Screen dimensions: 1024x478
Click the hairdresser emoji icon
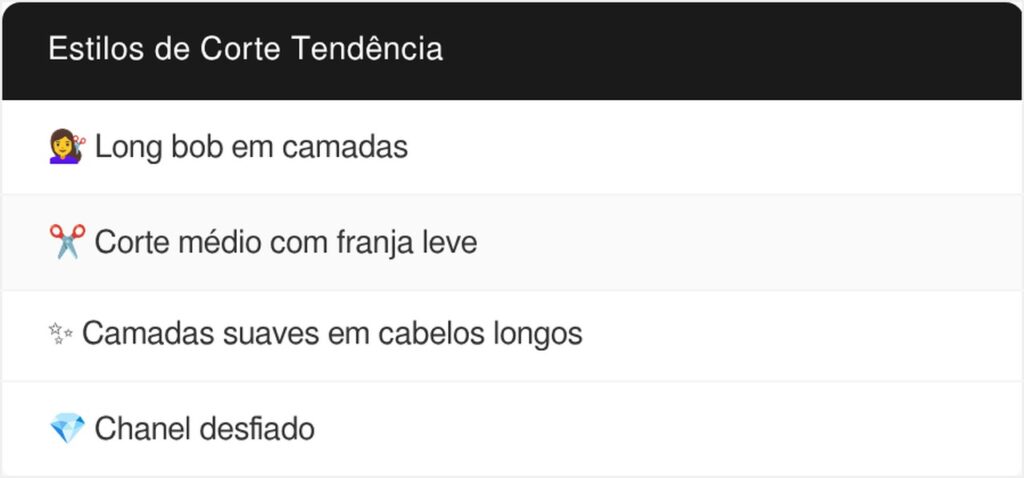pyautogui.click(x=67, y=147)
